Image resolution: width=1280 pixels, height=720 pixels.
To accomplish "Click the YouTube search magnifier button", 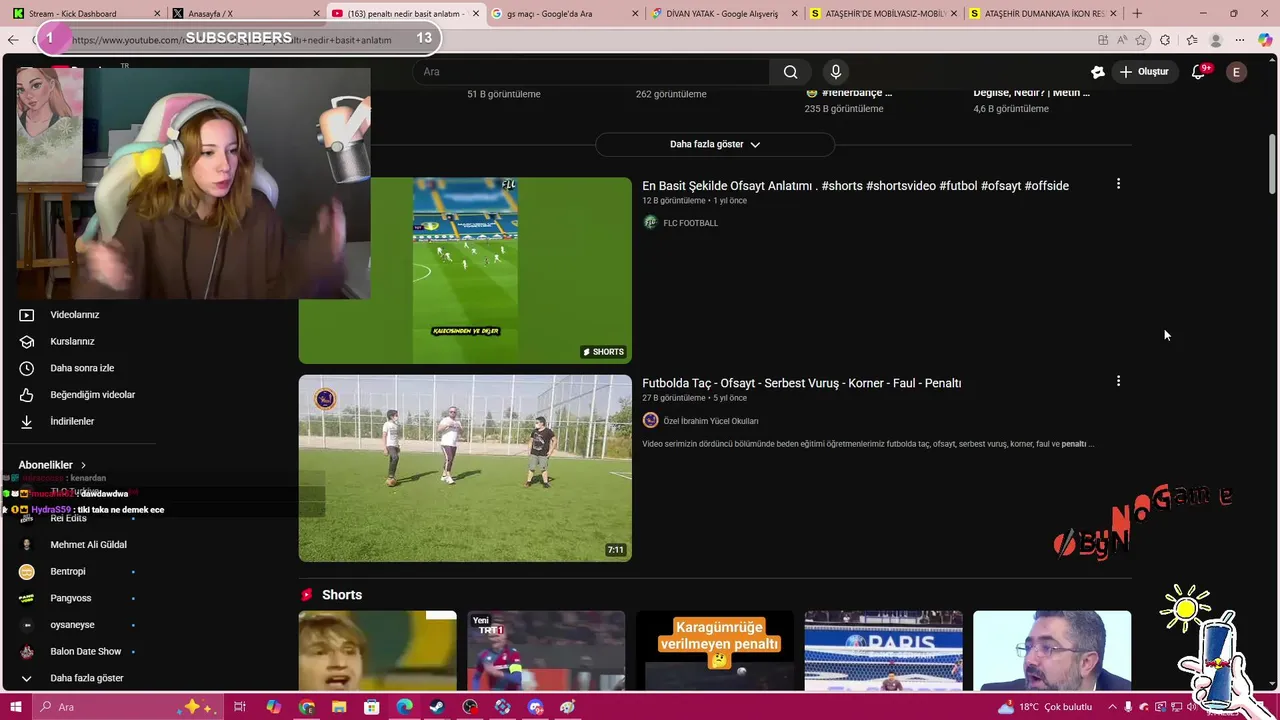I will (x=790, y=72).
